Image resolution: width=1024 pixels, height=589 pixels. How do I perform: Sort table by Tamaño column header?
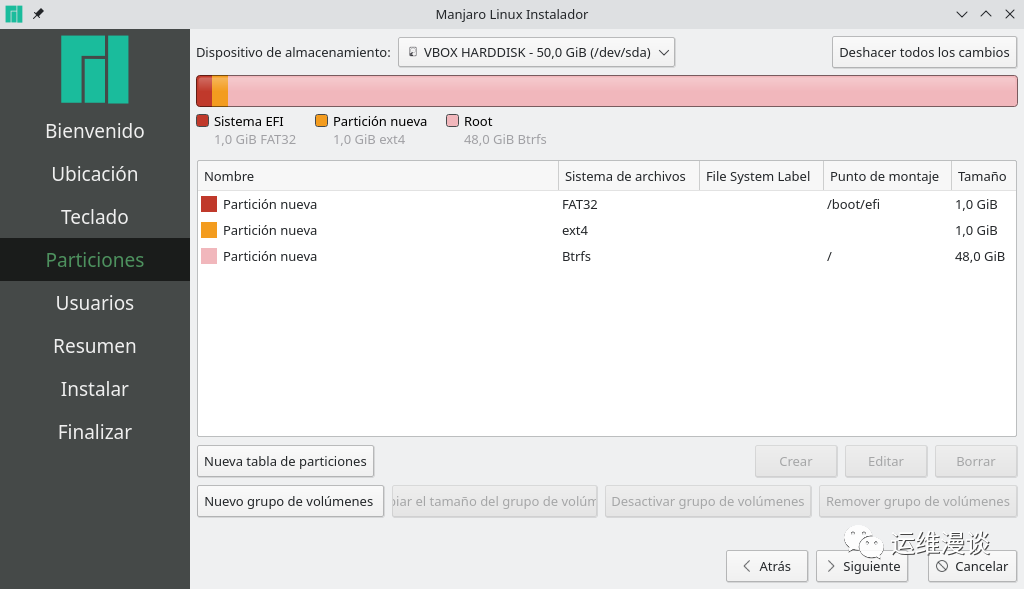click(982, 176)
